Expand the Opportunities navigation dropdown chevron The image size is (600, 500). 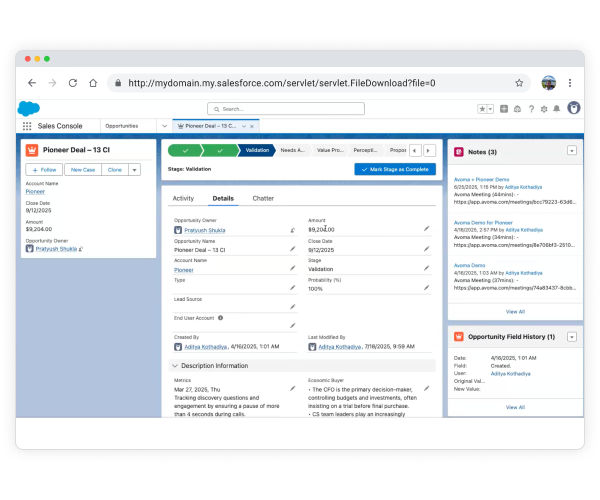[x=165, y=126]
